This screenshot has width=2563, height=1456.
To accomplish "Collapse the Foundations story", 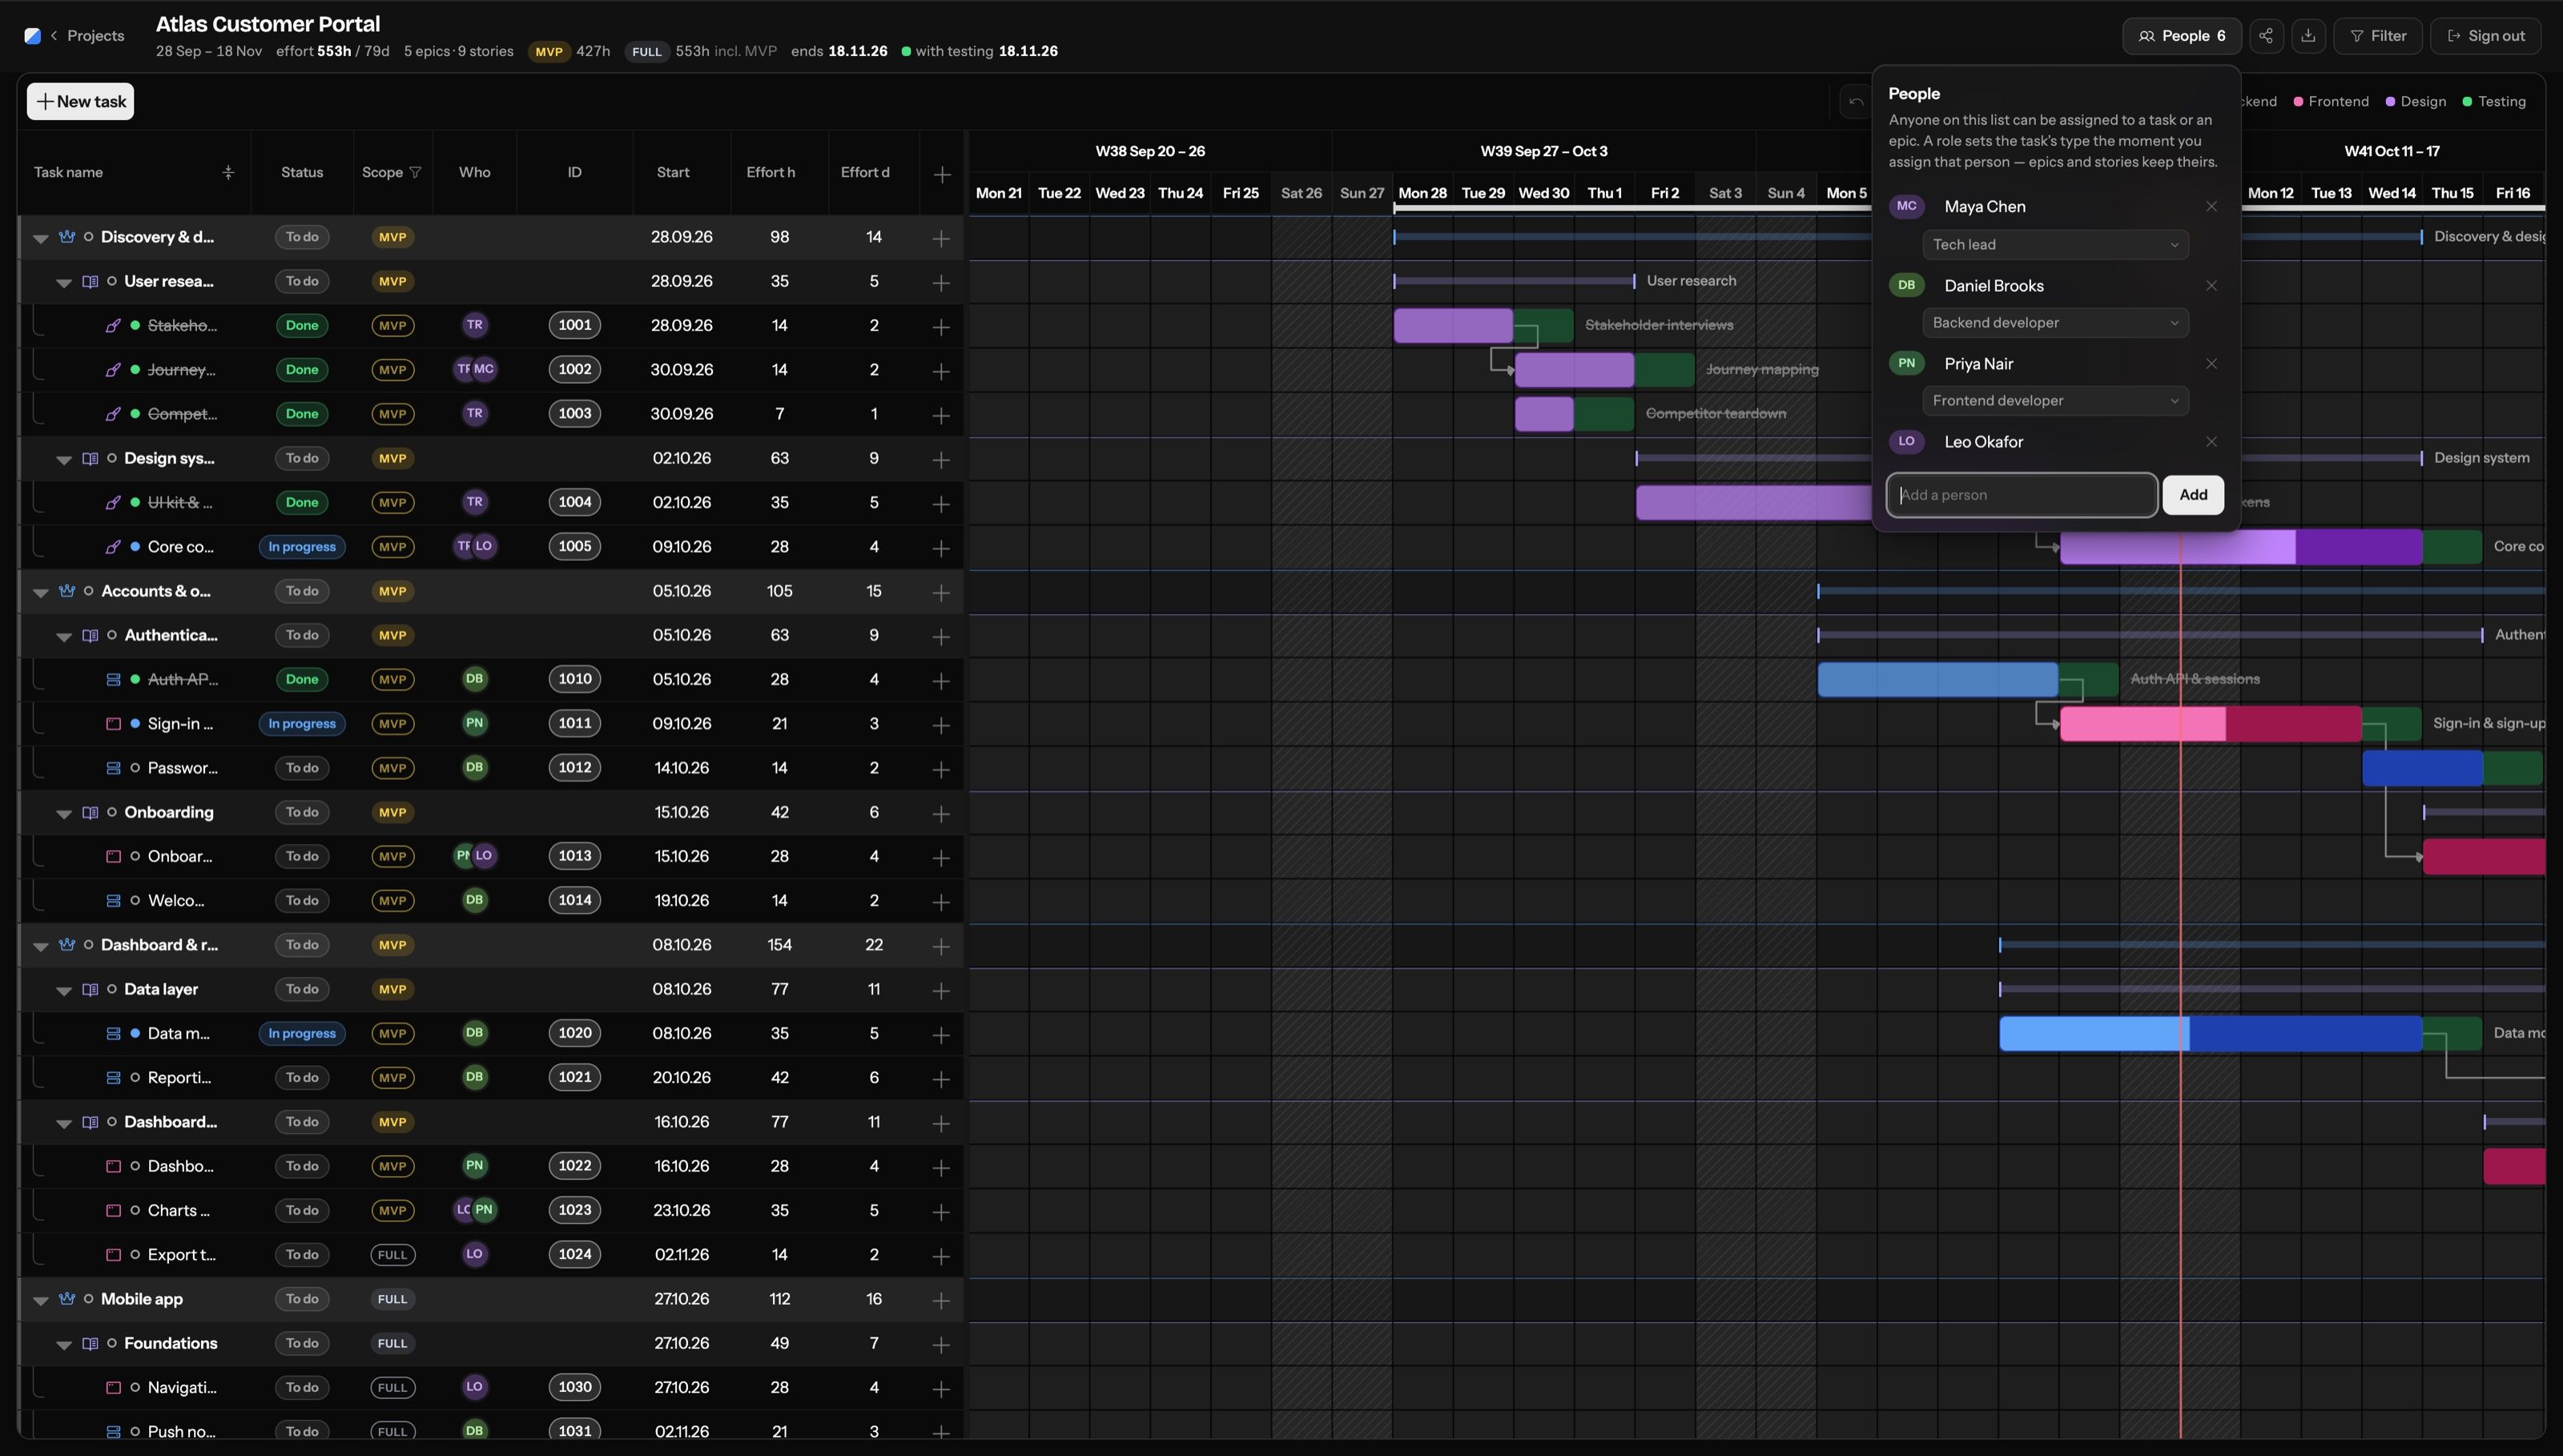I will (64, 1345).
